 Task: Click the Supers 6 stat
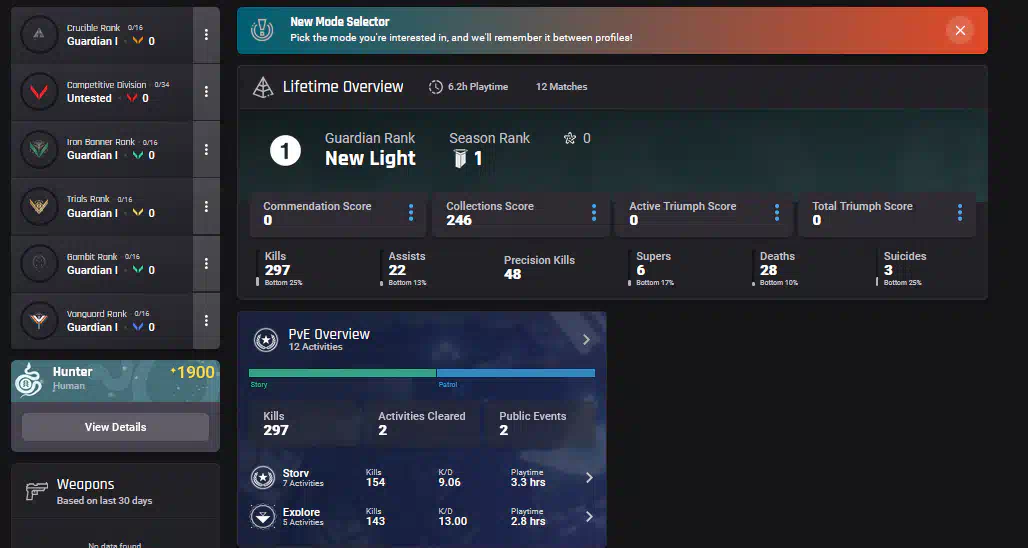(x=652, y=269)
